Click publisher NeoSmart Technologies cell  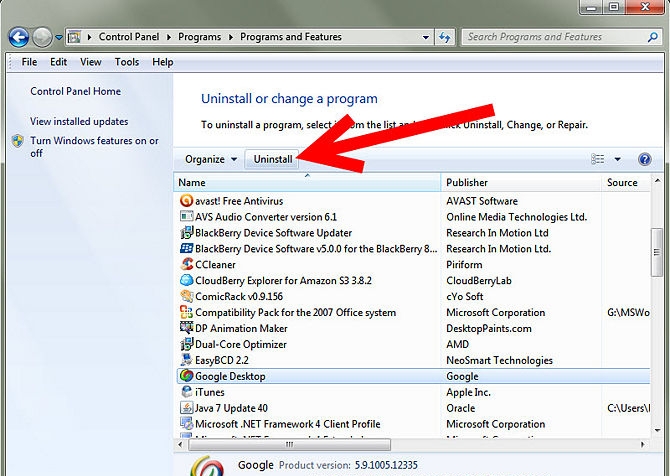coord(499,360)
